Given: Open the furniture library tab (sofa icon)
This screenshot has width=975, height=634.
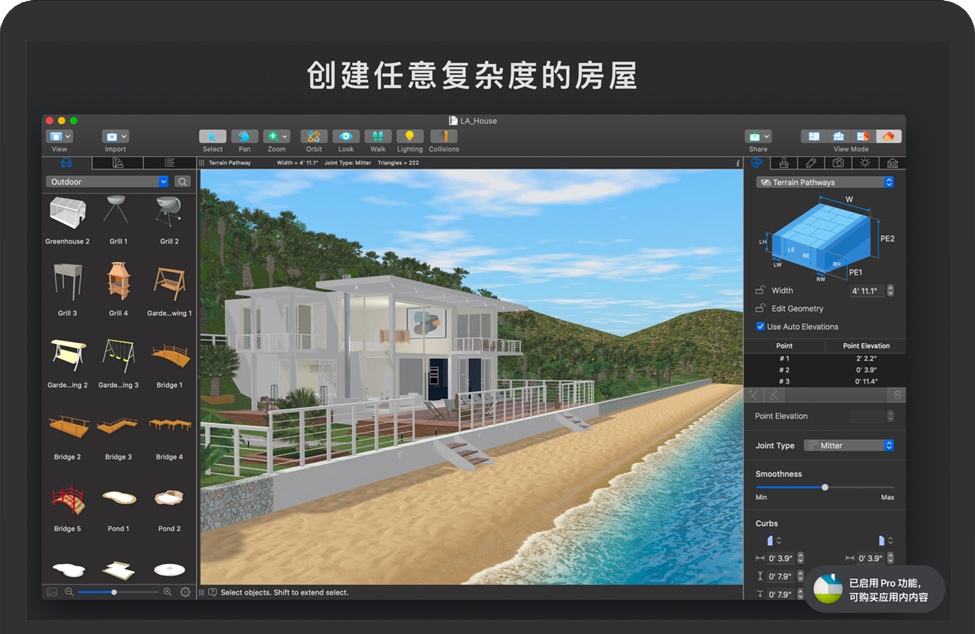Looking at the screenshot, I should 67,163.
